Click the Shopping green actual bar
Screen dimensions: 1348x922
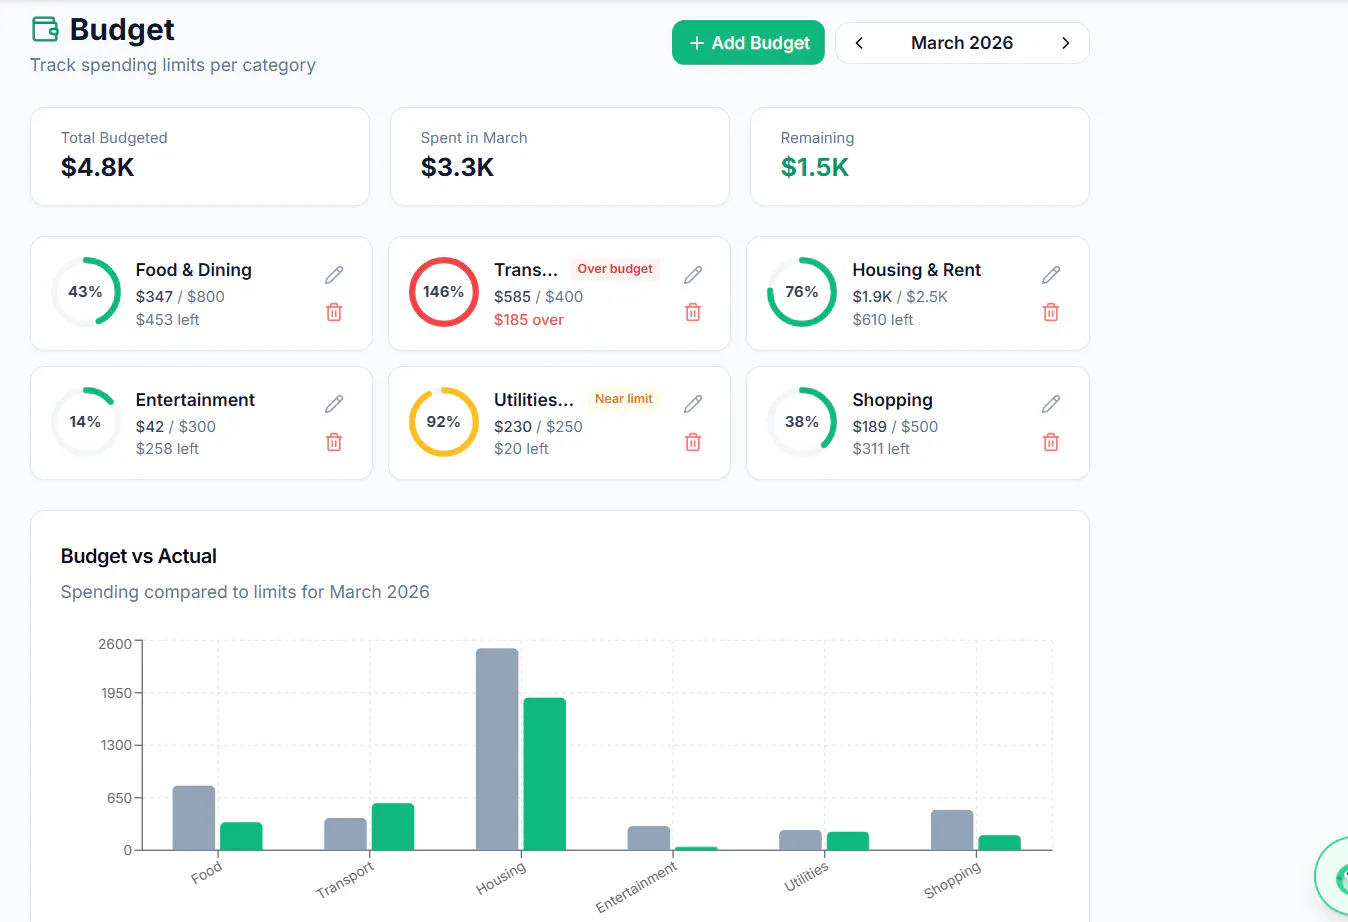point(1000,843)
